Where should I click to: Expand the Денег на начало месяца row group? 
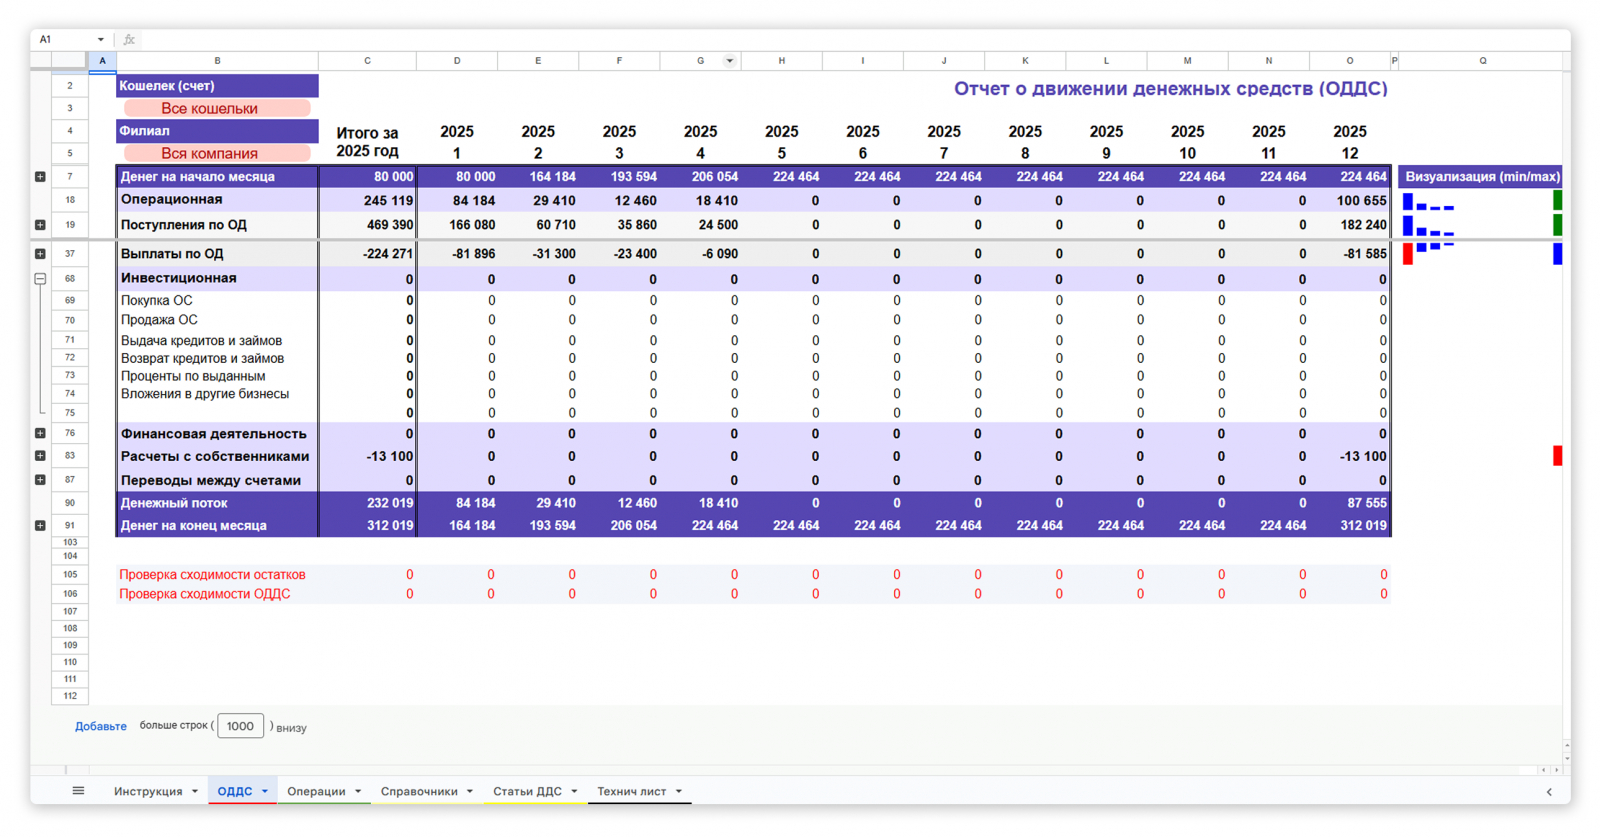point(40,177)
